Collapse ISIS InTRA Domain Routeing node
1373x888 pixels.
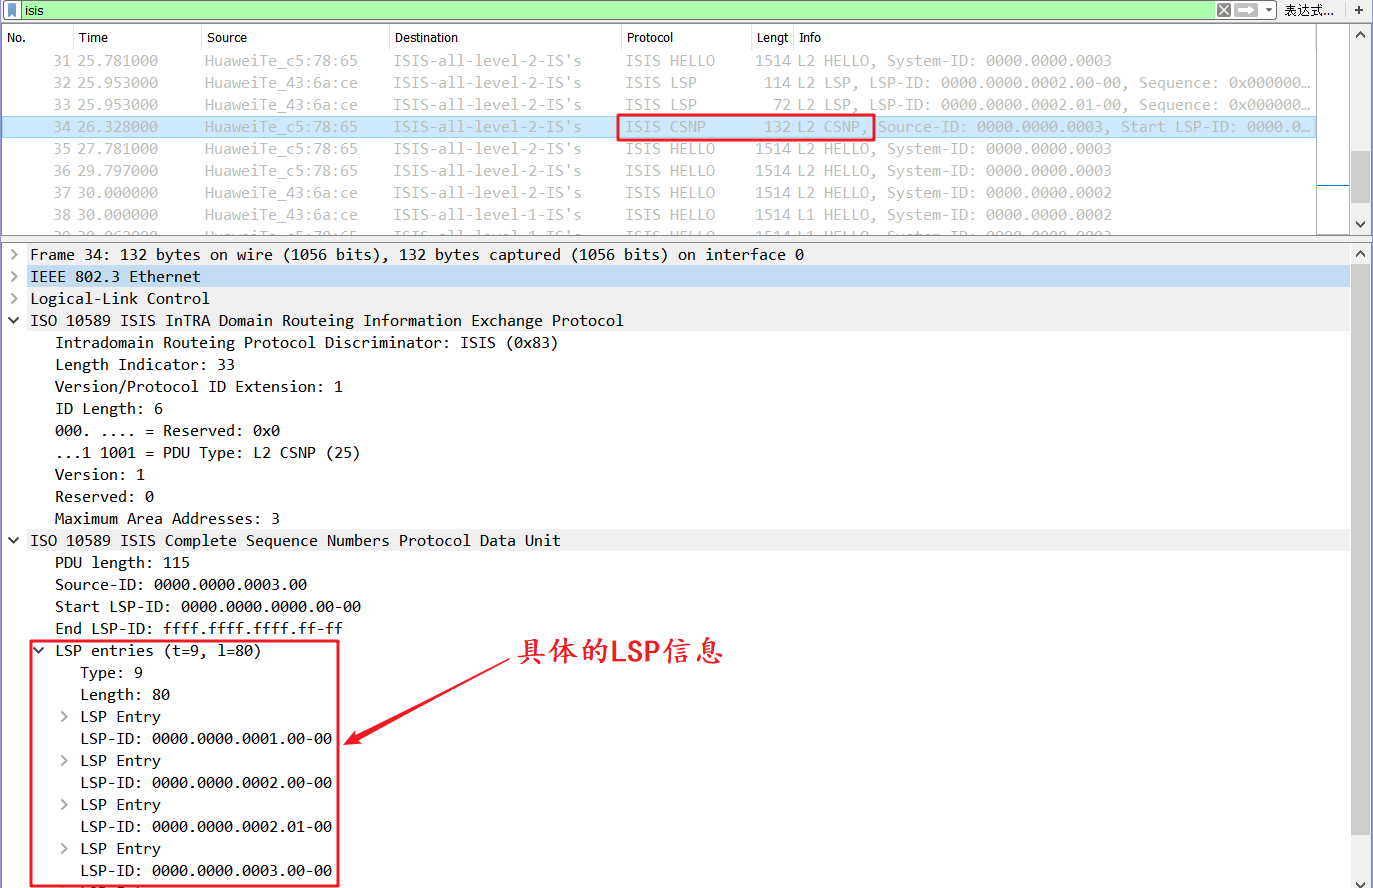click(x=14, y=321)
